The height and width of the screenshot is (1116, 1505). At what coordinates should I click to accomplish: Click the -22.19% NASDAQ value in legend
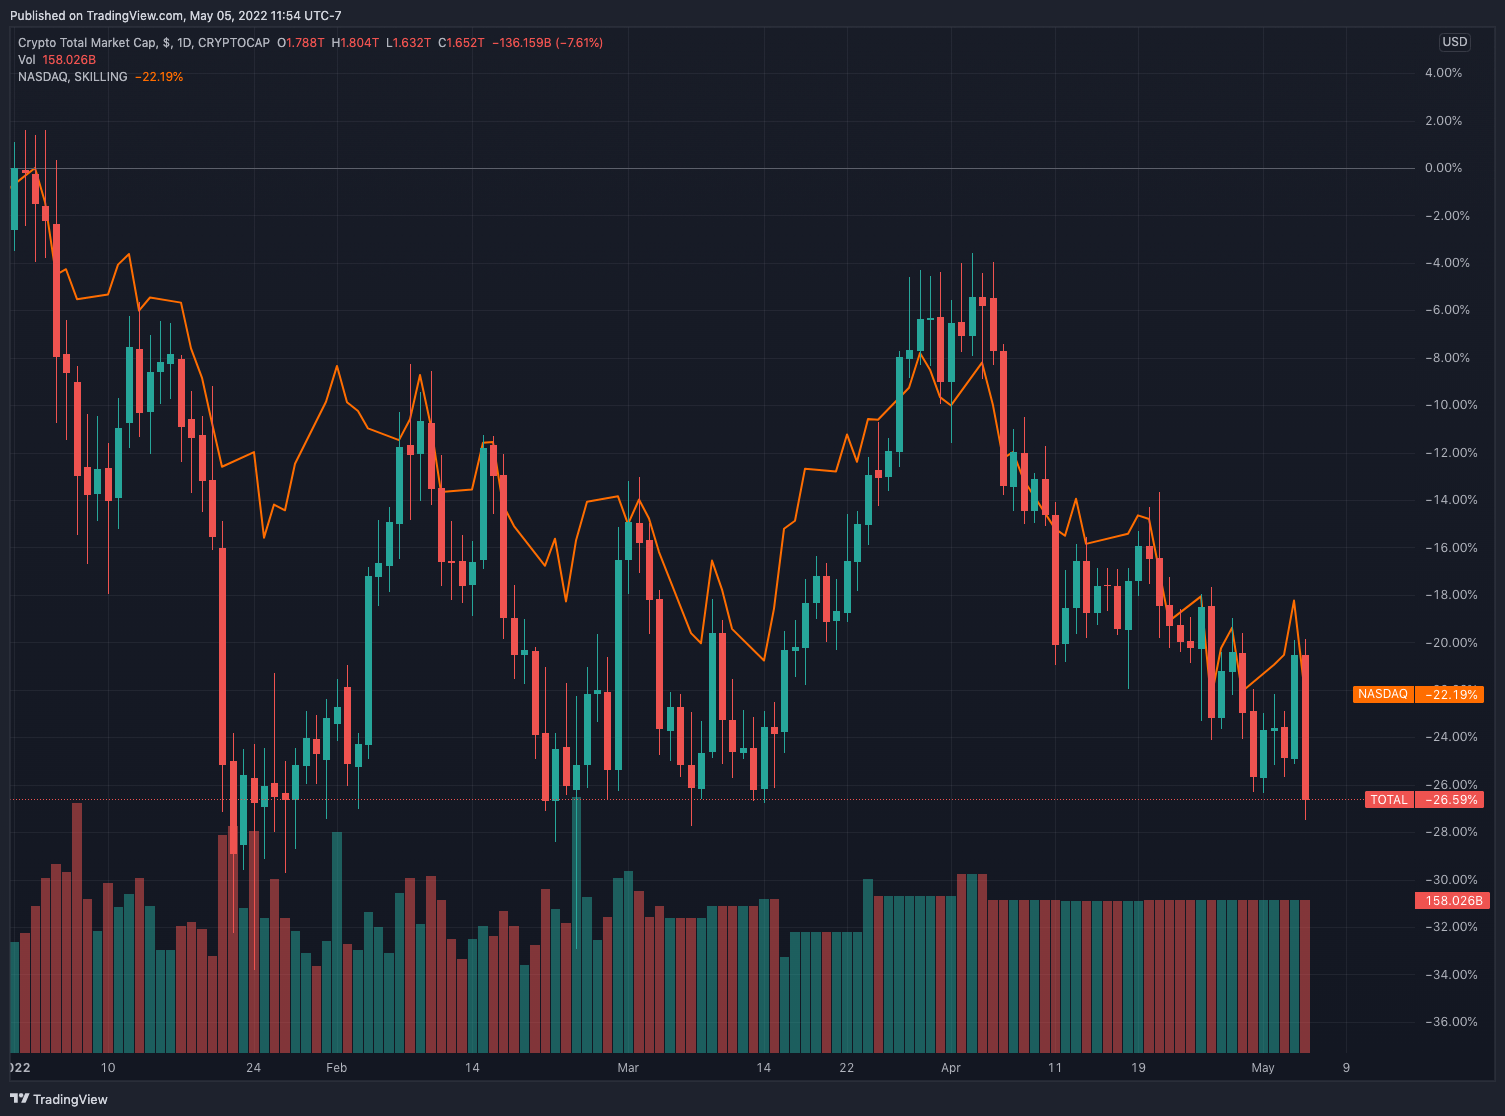[158, 77]
